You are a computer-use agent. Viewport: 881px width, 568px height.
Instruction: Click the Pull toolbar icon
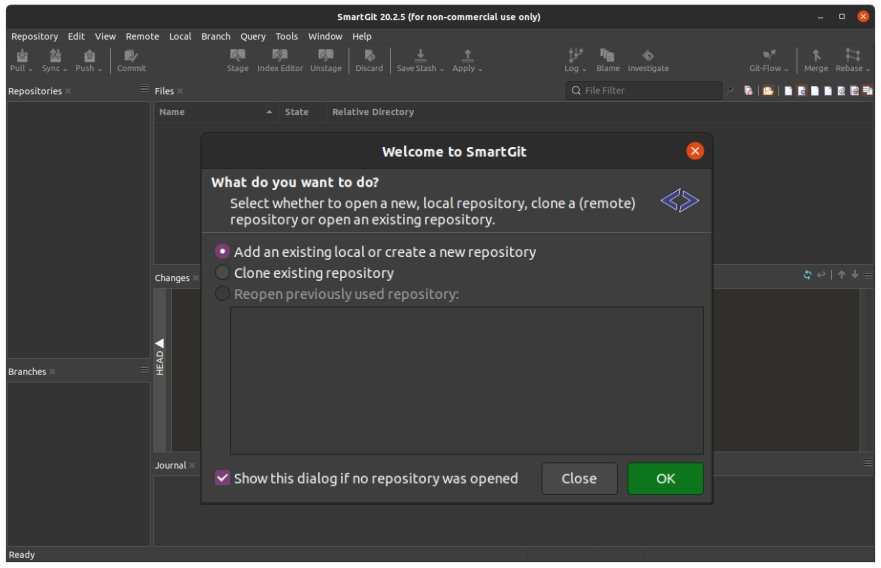(21, 56)
